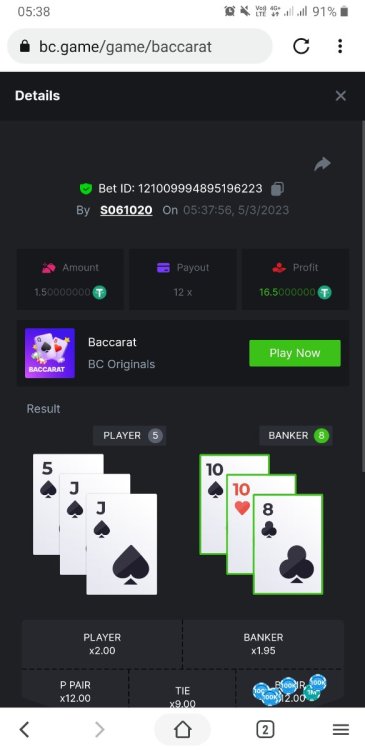Click the Baccarat game thumbnail
This screenshot has height=750, width=365.
click(x=50, y=353)
